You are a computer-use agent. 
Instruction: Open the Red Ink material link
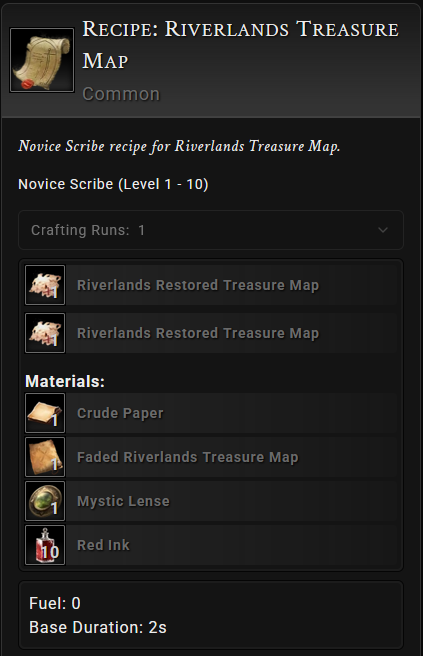pyautogui.click(x=103, y=545)
